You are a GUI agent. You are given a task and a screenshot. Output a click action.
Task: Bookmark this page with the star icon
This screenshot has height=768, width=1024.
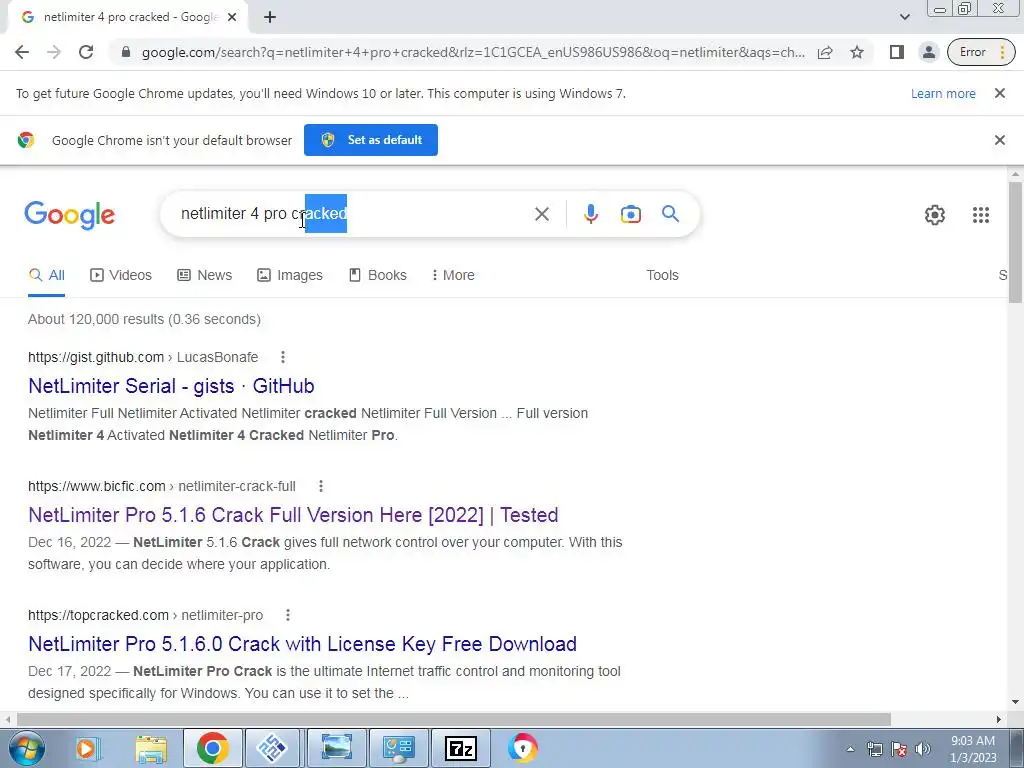[857, 52]
